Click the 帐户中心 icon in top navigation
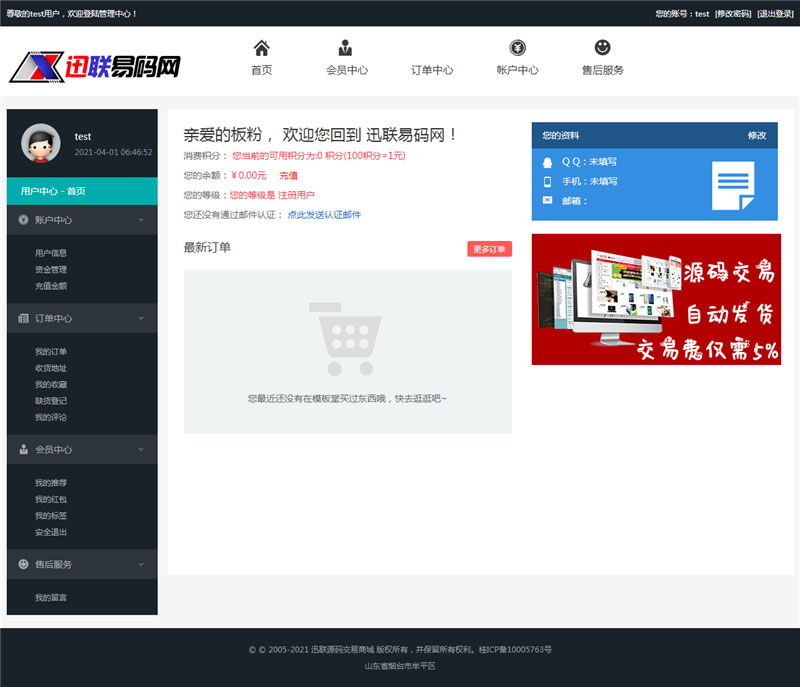800x687 pixels. coord(516,46)
